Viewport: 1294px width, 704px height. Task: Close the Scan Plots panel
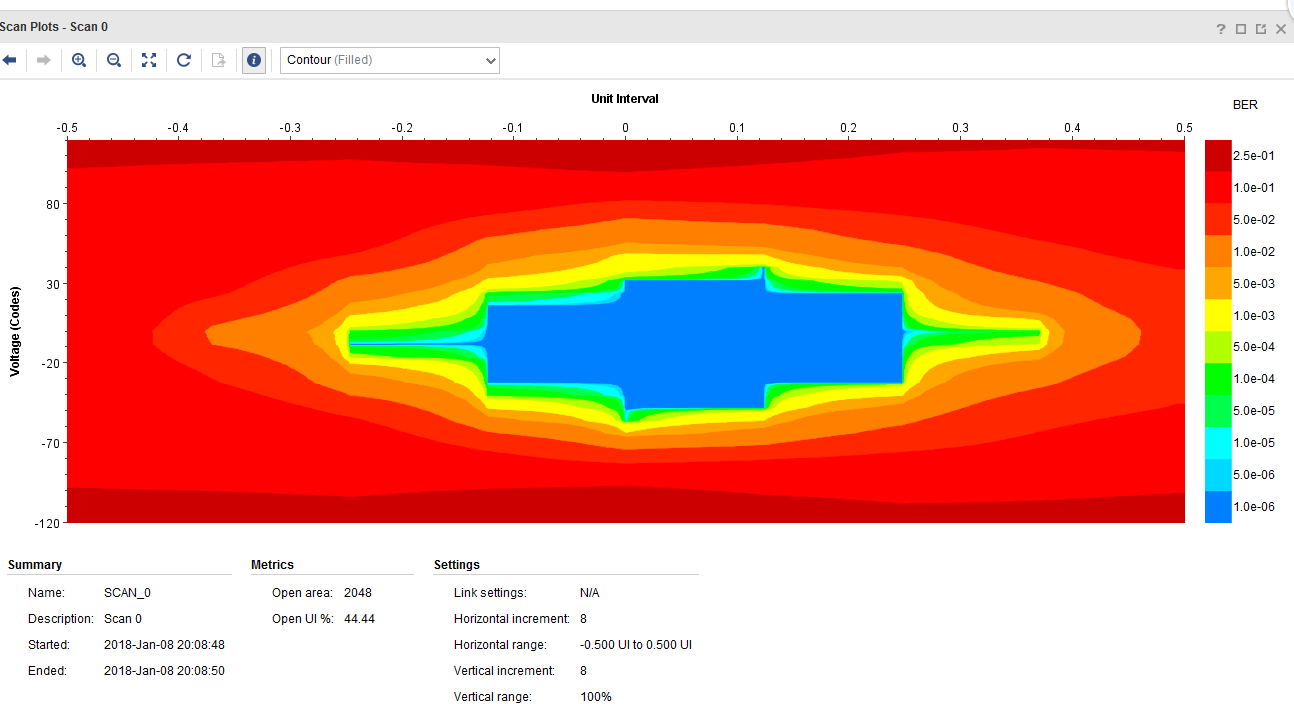pyautogui.click(x=1281, y=29)
